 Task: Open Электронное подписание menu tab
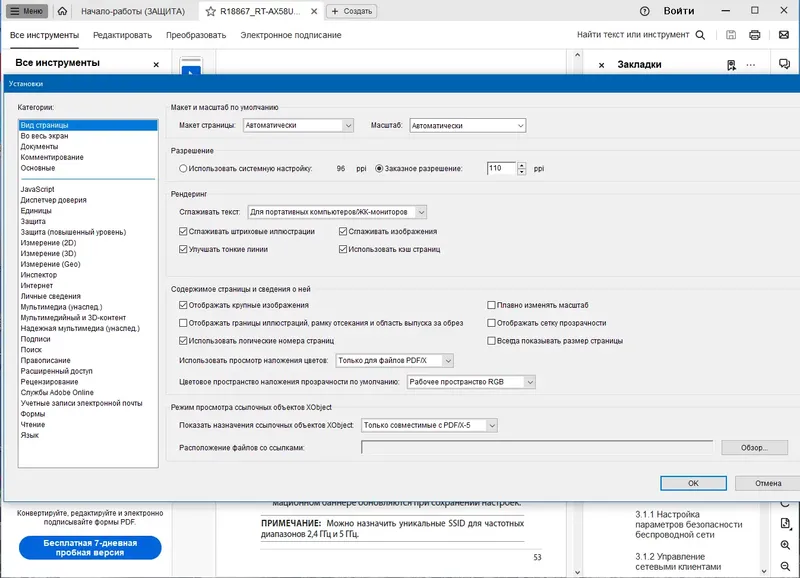tap(291, 35)
